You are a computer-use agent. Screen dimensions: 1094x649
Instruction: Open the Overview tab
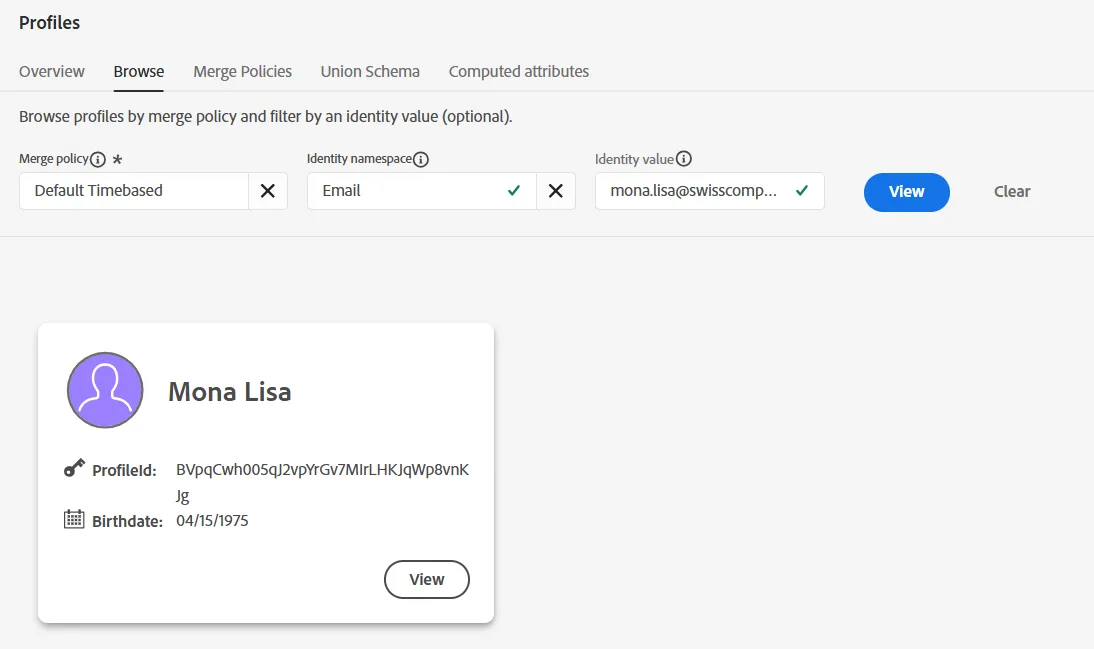point(52,72)
